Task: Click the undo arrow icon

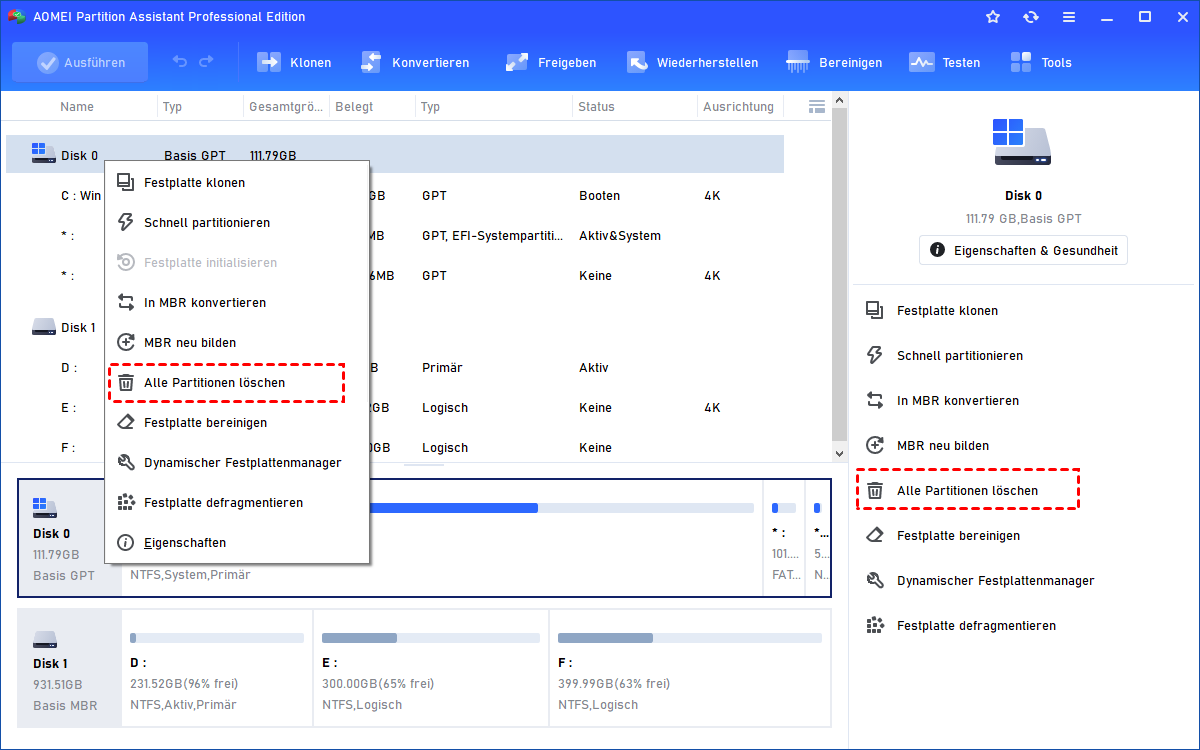Action: [x=180, y=62]
